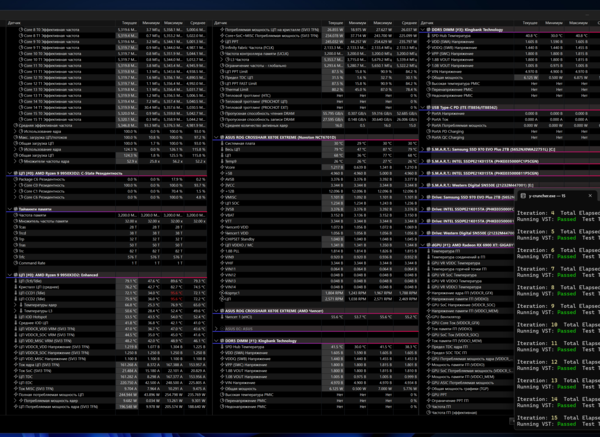Image resolution: width=600 pixels, height=437 pixels.
Task: Click the clock icon beside Core 15 T1 Эффективная частота
Action: click(x=21, y=119)
